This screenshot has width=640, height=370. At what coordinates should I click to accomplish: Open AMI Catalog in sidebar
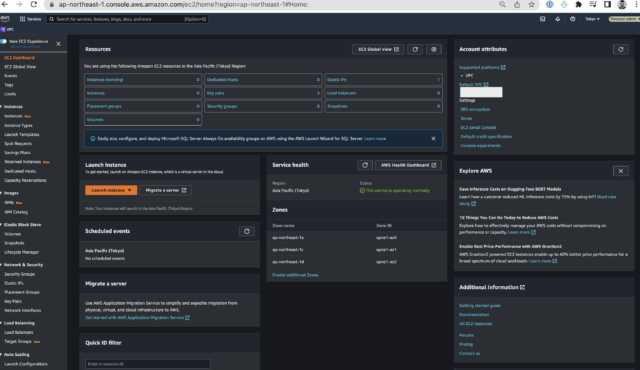point(16,212)
